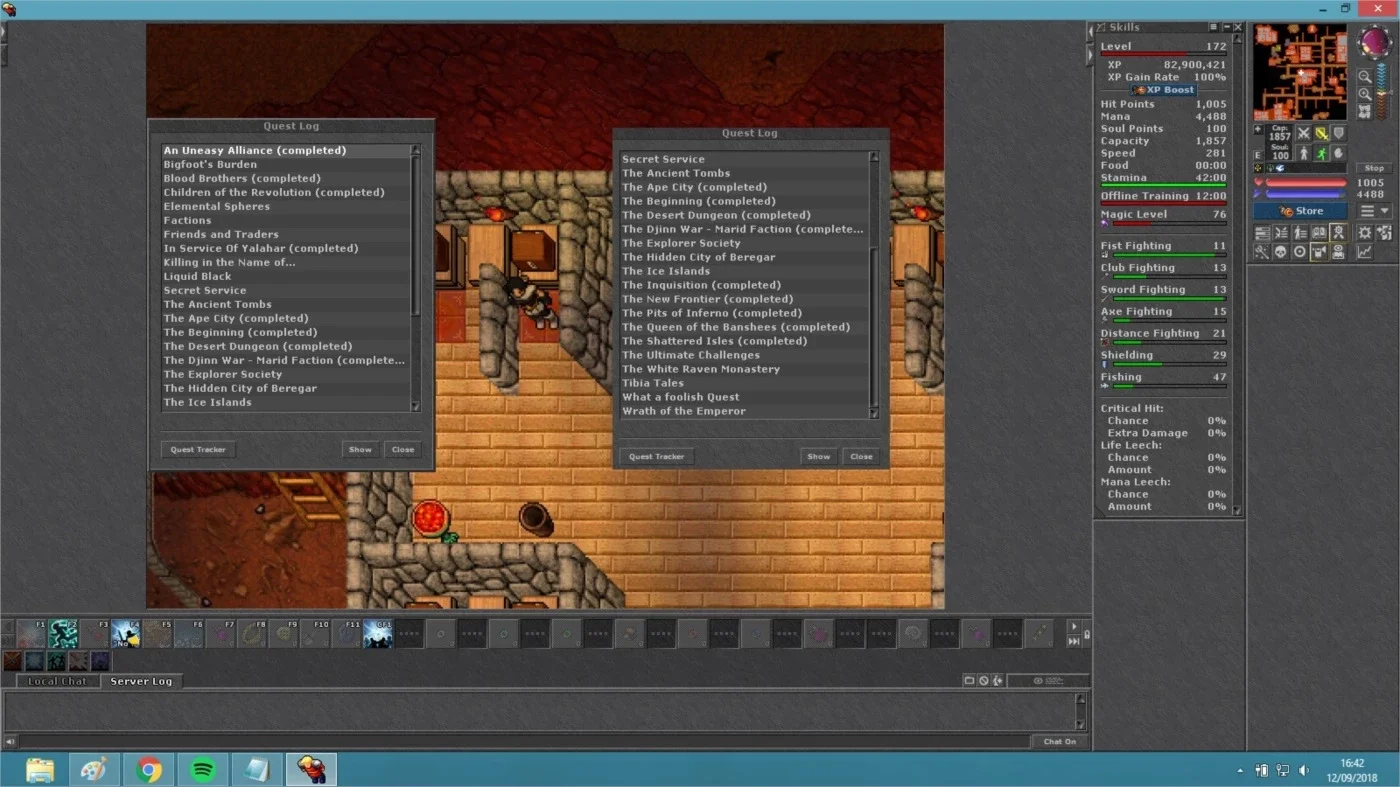Switch to the Server Log tab
The width and height of the screenshot is (1400, 787).
pos(141,681)
